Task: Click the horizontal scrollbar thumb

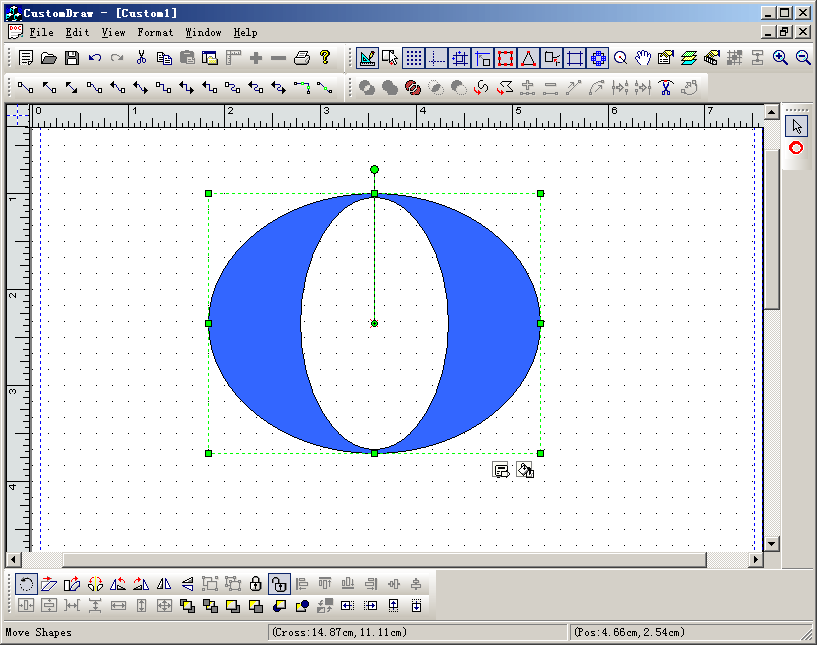Action: click(x=384, y=560)
